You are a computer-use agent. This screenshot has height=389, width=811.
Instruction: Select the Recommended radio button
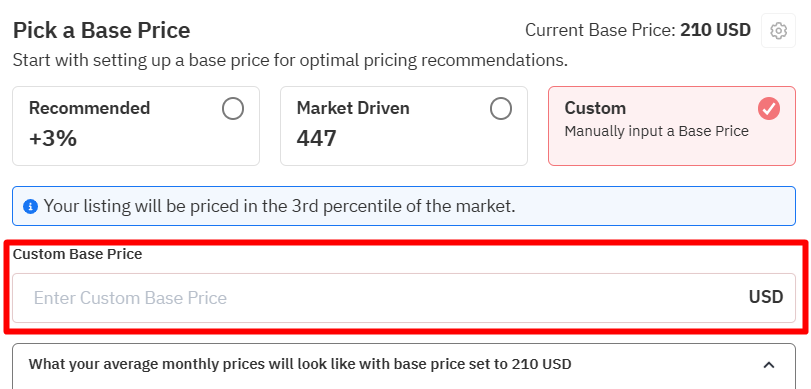[233, 109]
